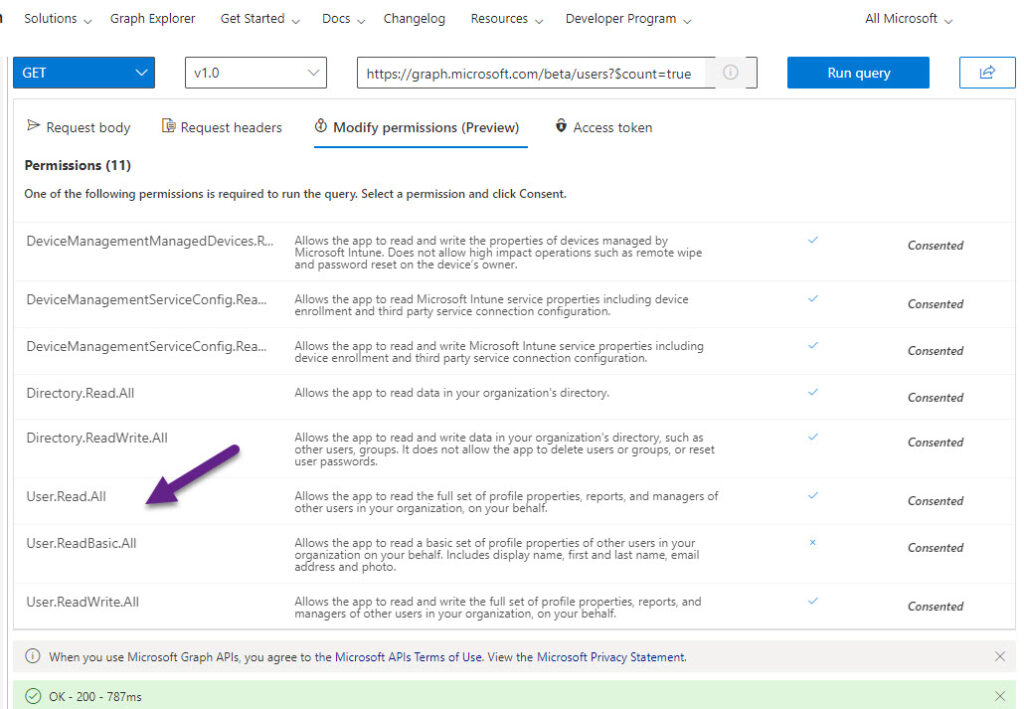Expand the Docs menu

click(x=343, y=18)
